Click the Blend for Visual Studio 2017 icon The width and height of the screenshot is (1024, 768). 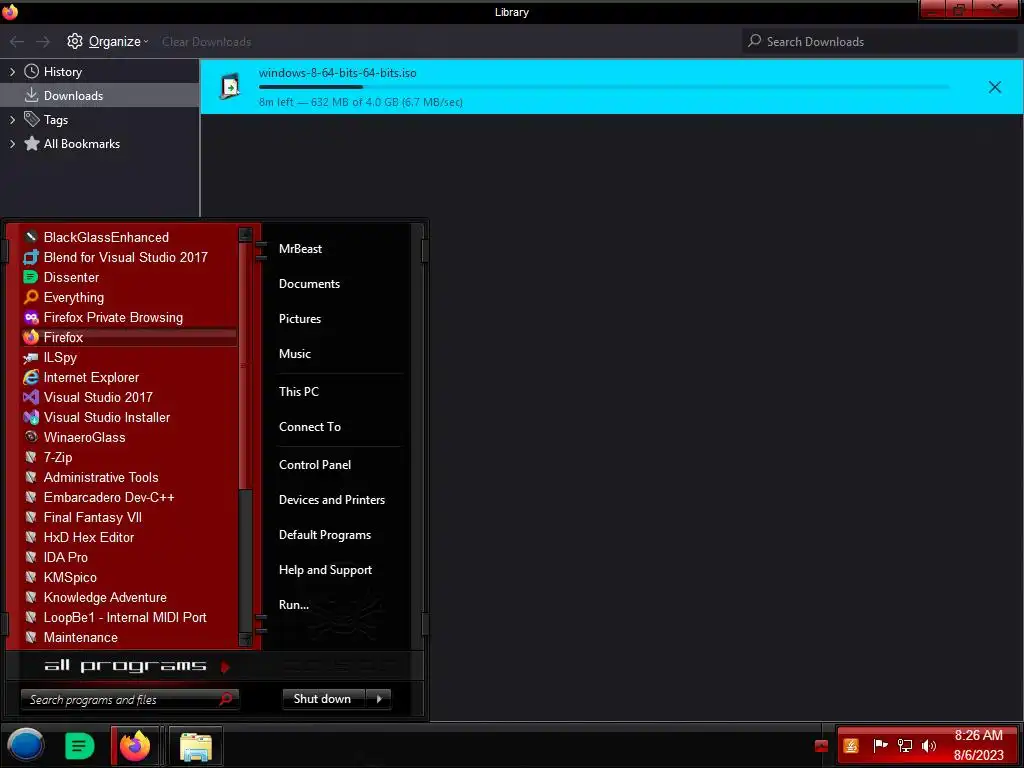[31, 257]
